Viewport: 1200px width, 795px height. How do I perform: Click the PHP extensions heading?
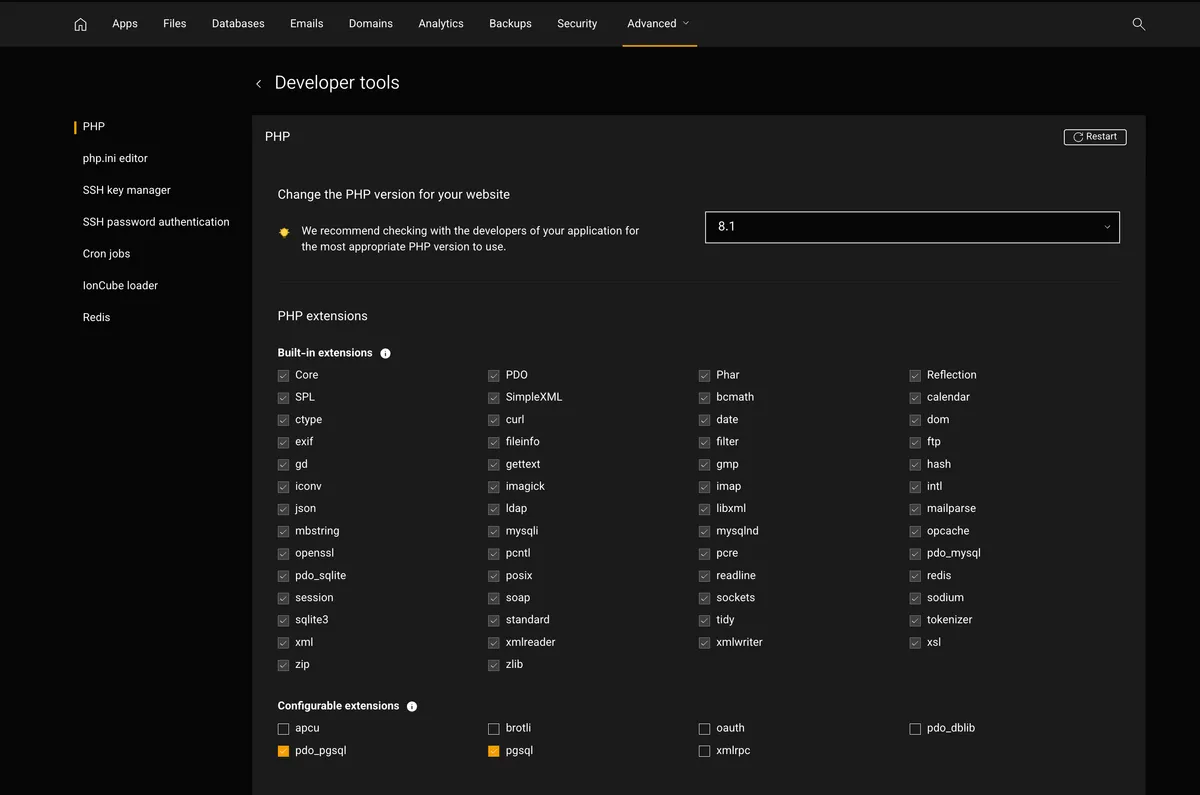pos(322,316)
